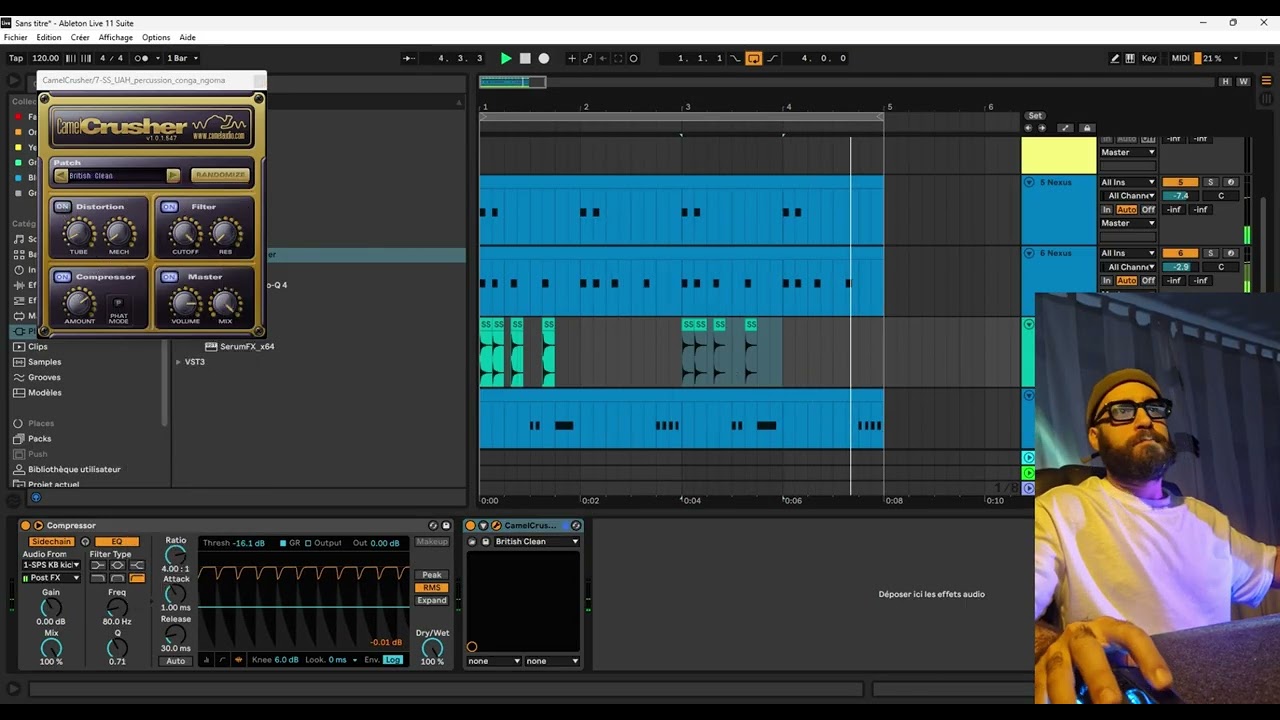This screenshot has width=1280, height=720.
Task: Toggle track 6 Nexus activator
Action: pyautogui.click(x=1180, y=253)
